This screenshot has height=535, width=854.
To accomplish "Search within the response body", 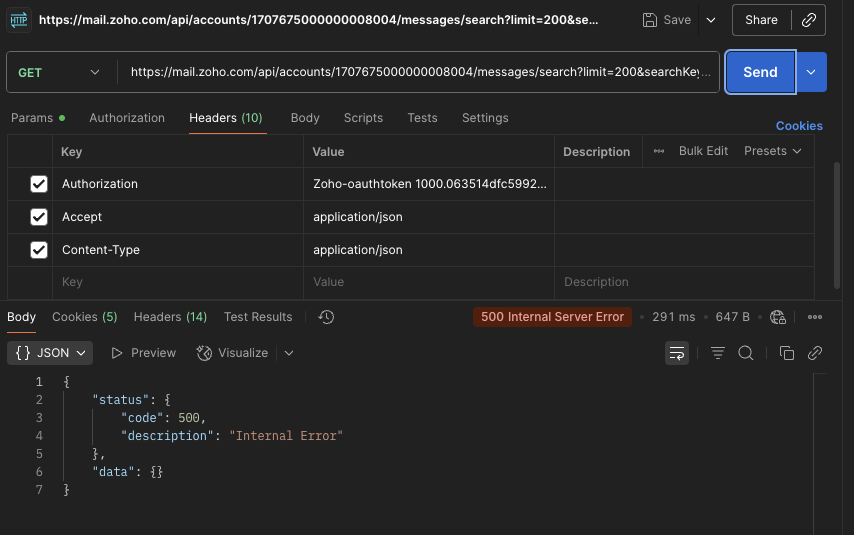I will point(746,353).
